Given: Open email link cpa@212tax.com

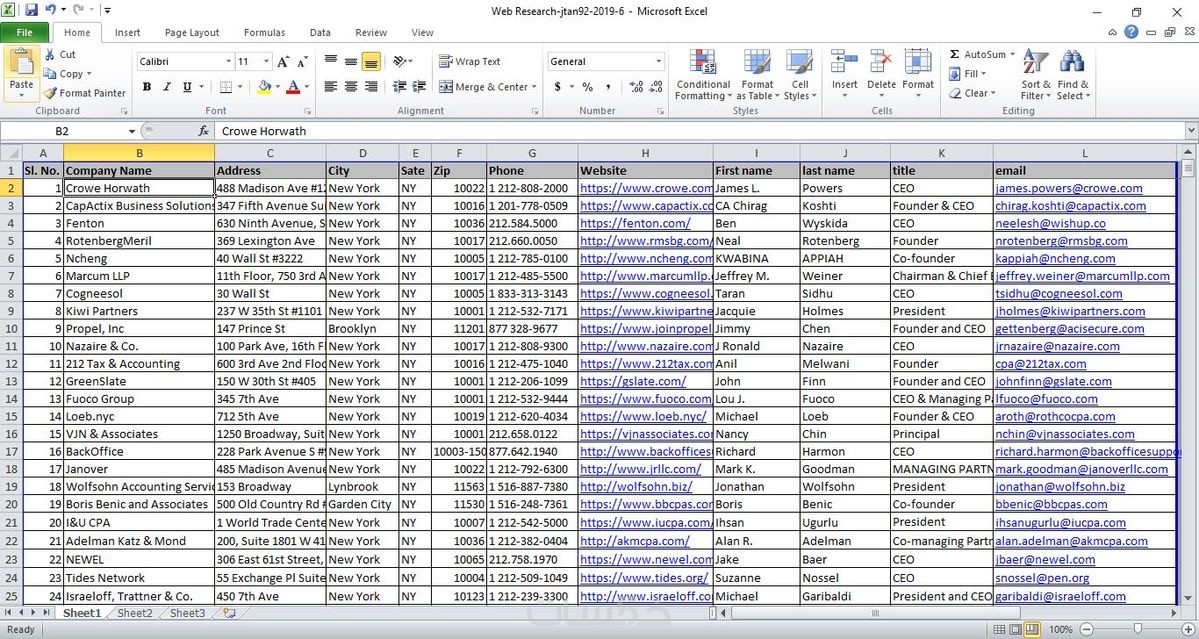Looking at the screenshot, I should pos(1040,364).
